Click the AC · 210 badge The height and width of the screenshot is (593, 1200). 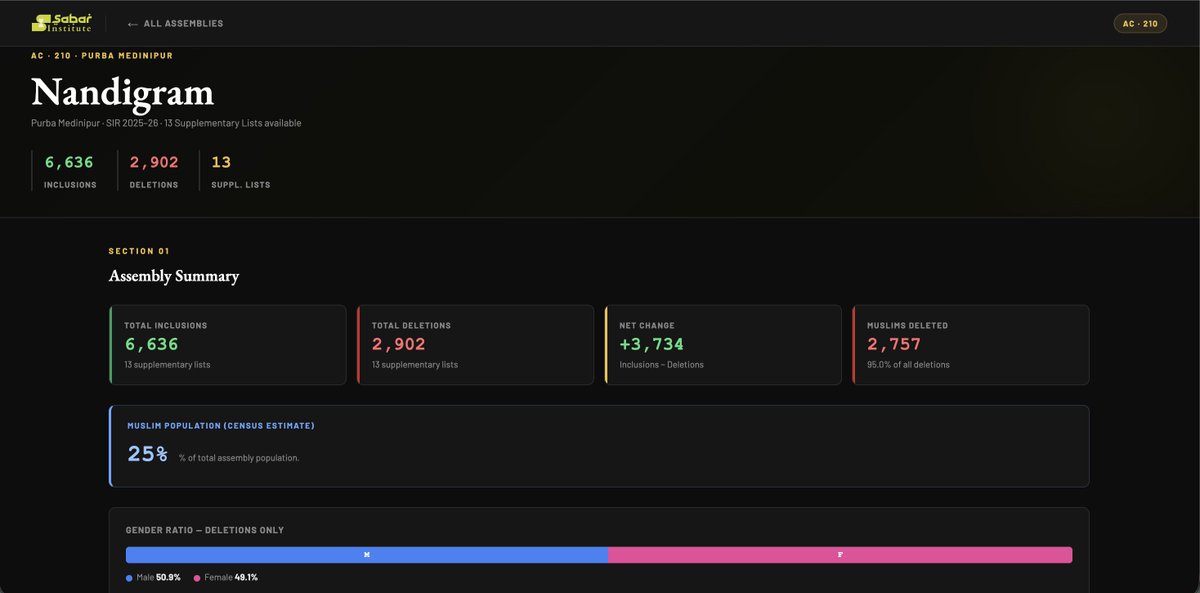point(1140,23)
